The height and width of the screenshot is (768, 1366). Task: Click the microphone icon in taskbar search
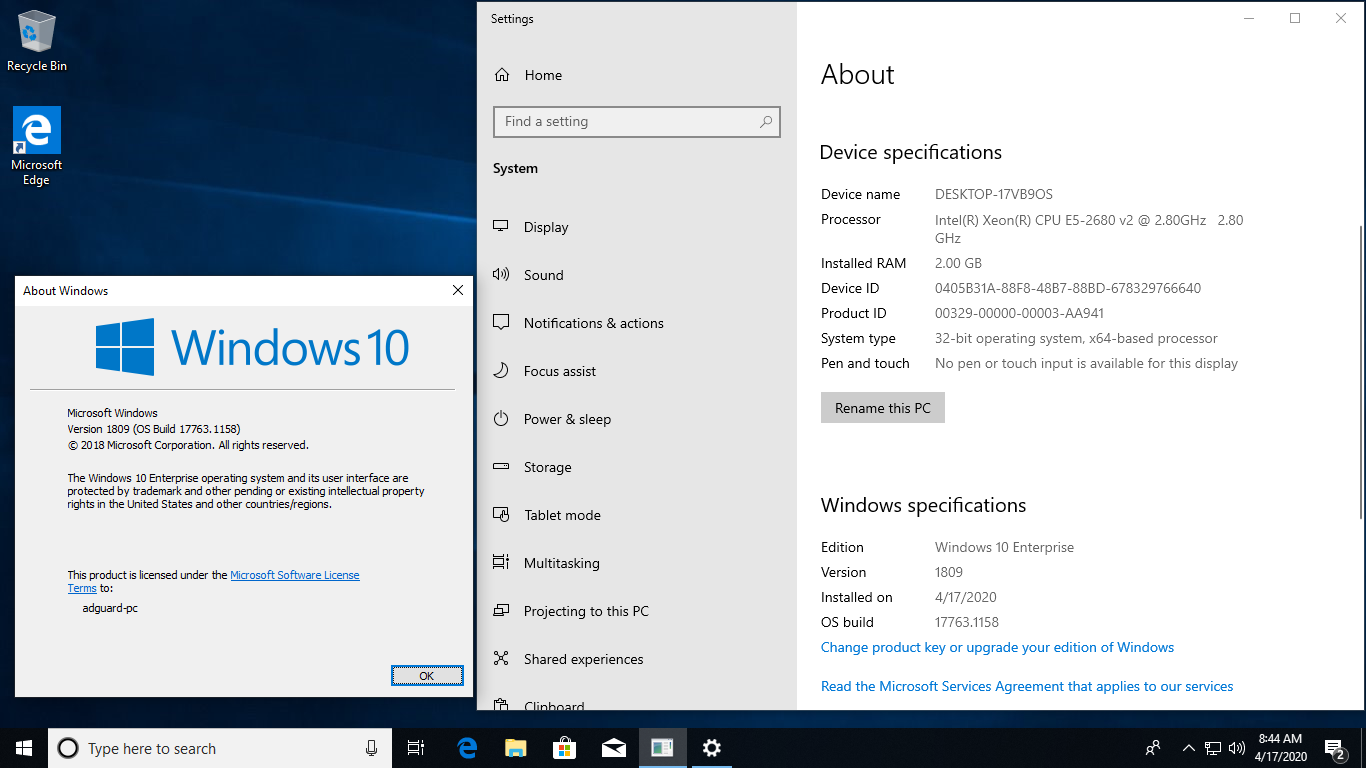coord(372,748)
